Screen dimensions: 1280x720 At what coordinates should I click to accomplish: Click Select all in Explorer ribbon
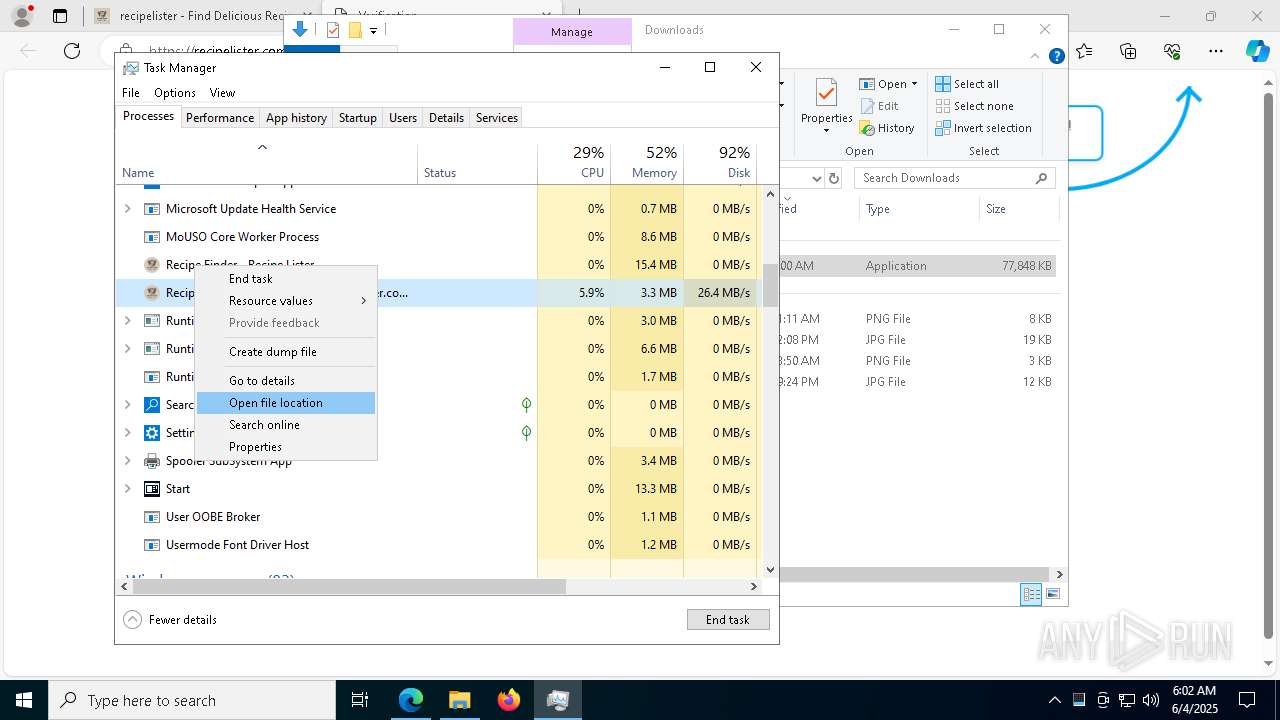coord(966,84)
